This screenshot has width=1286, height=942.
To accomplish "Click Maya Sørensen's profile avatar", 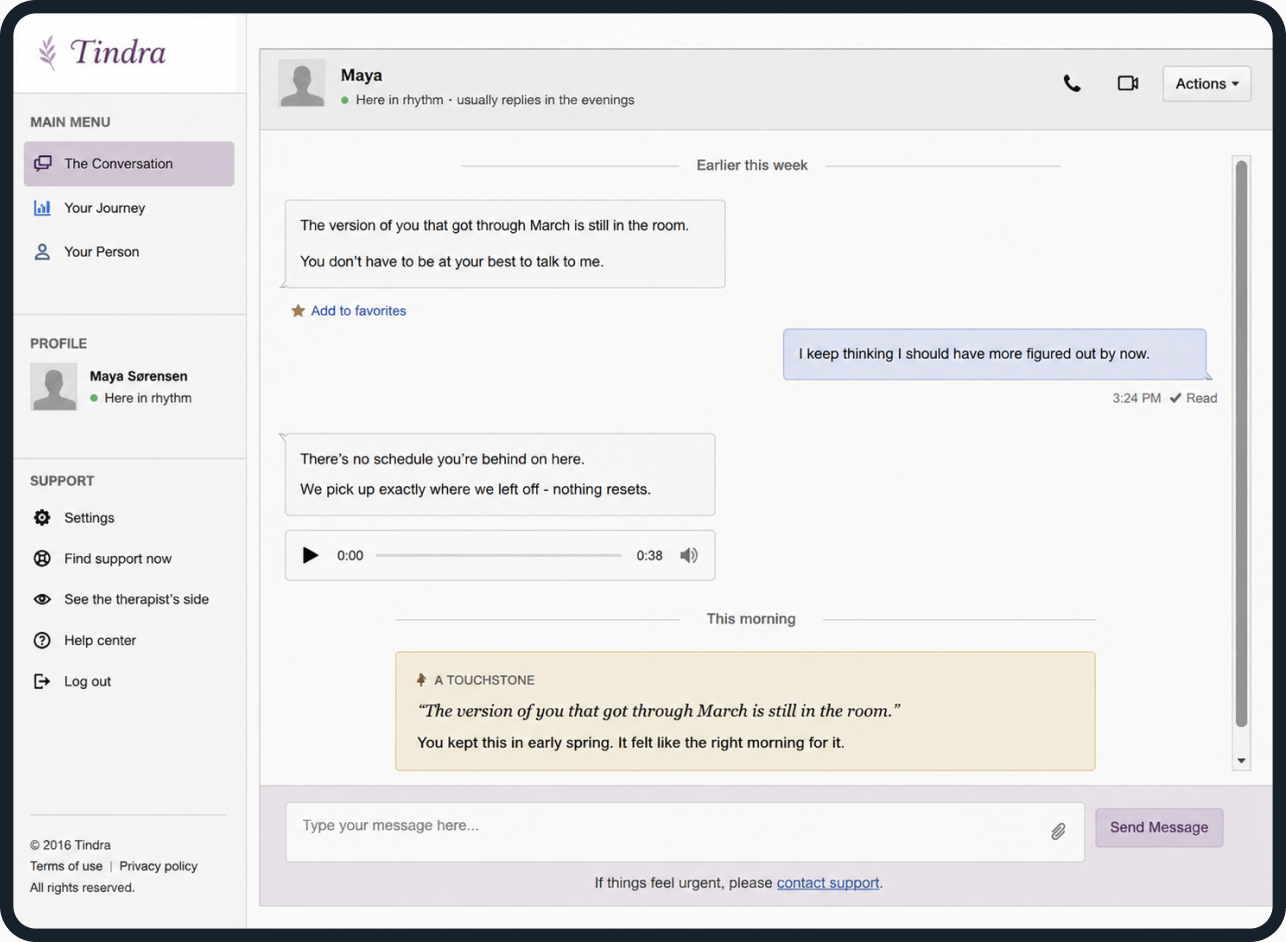I will pos(54,387).
